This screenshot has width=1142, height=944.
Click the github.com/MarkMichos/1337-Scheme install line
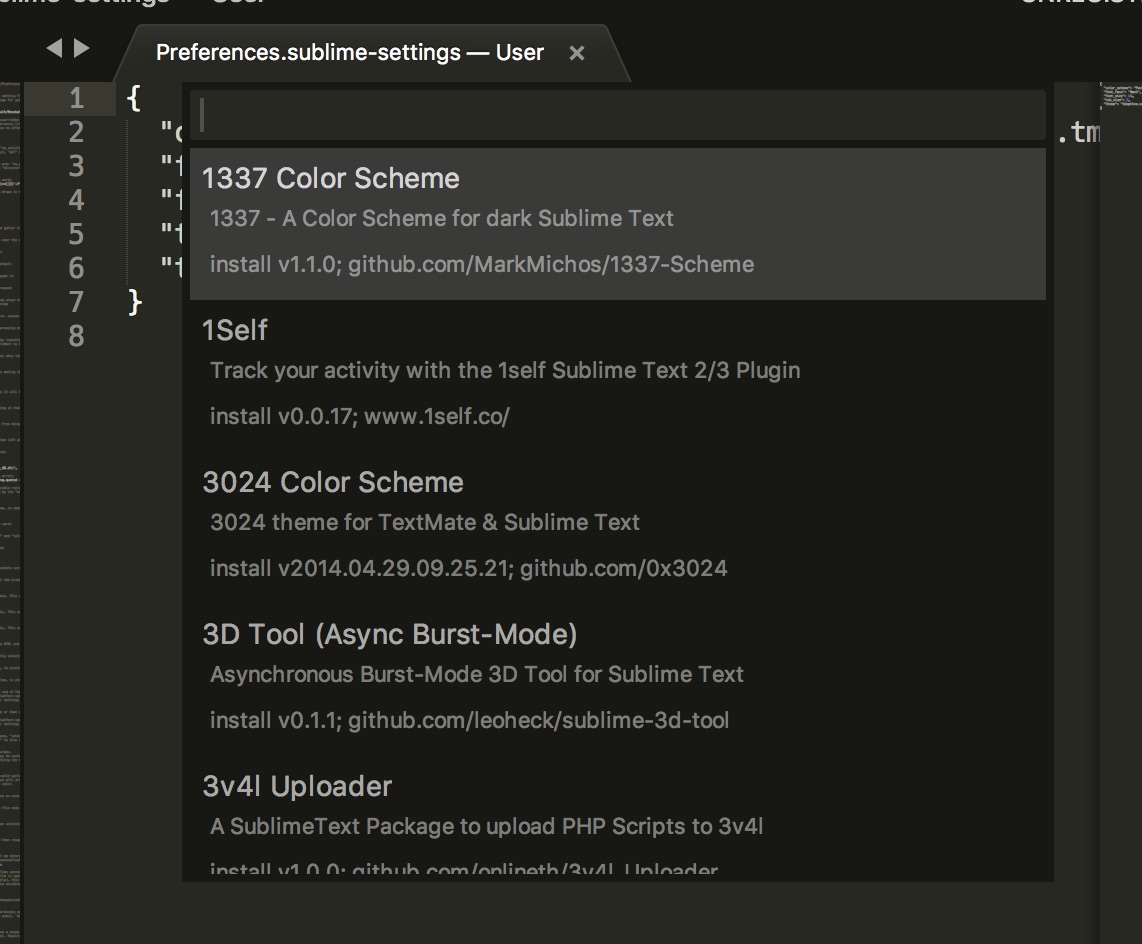point(482,264)
